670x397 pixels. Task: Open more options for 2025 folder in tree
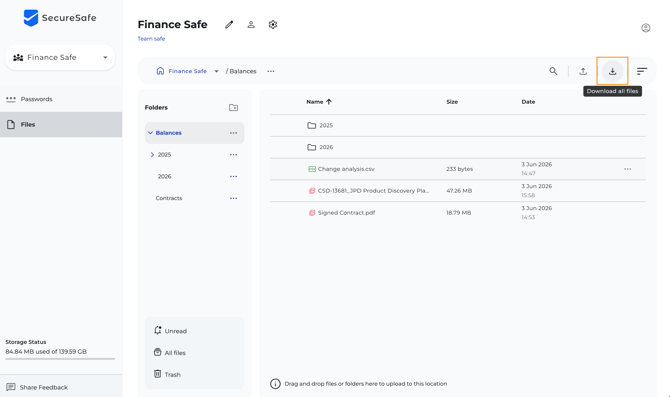(x=233, y=155)
